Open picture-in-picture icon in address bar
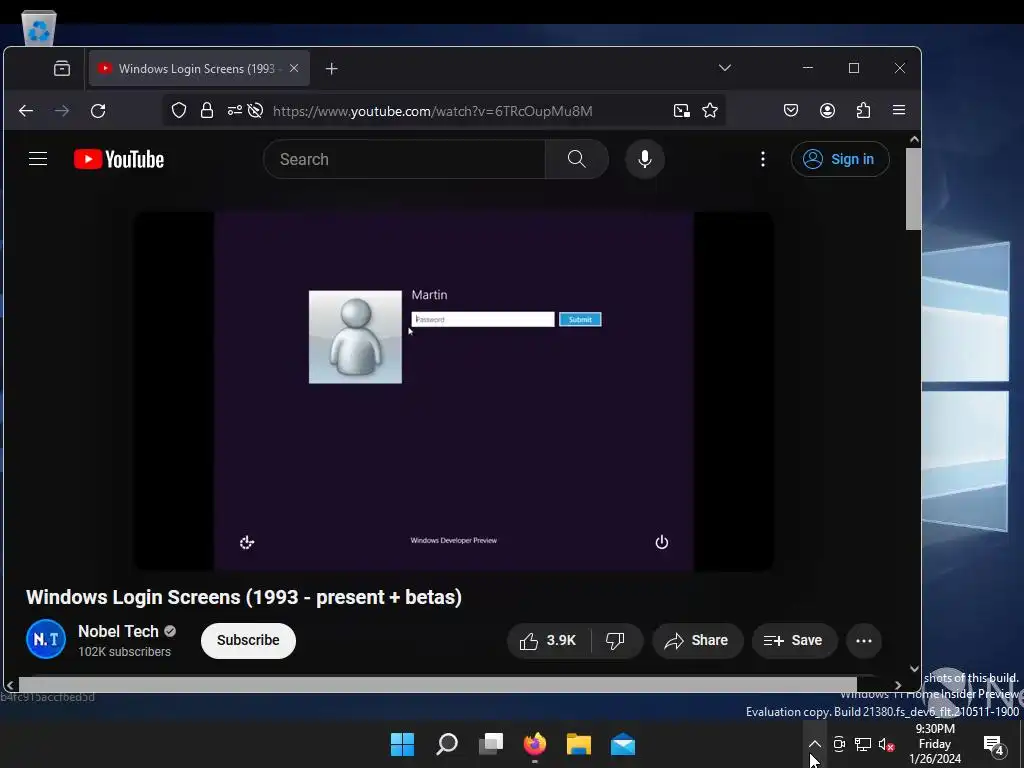The image size is (1024, 768). [x=682, y=110]
